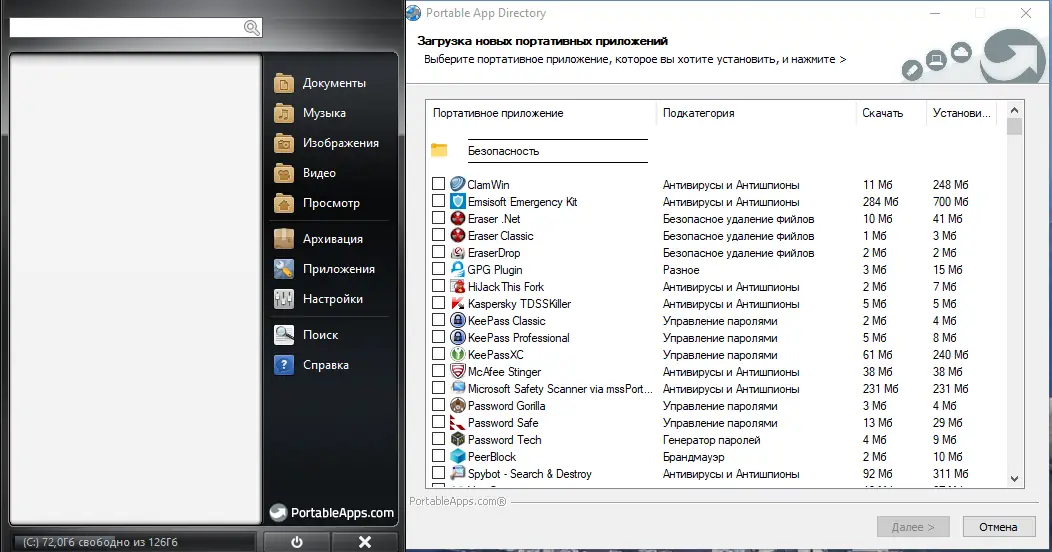The width and height of the screenshot is (1052, 552).
Task: Select the Безопасность category label
Action: 503,151
